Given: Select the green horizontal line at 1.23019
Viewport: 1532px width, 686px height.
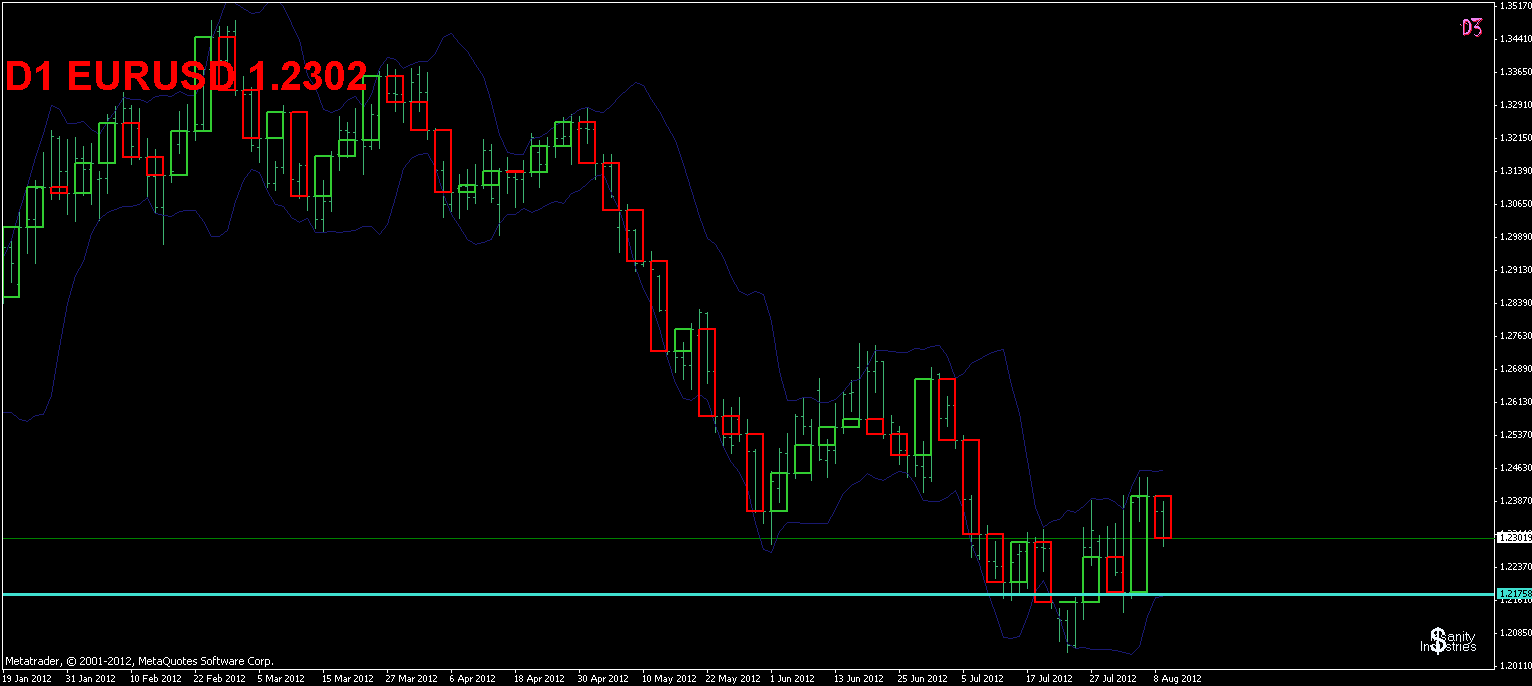Looking at the screenshot, I should click(748, 538).
